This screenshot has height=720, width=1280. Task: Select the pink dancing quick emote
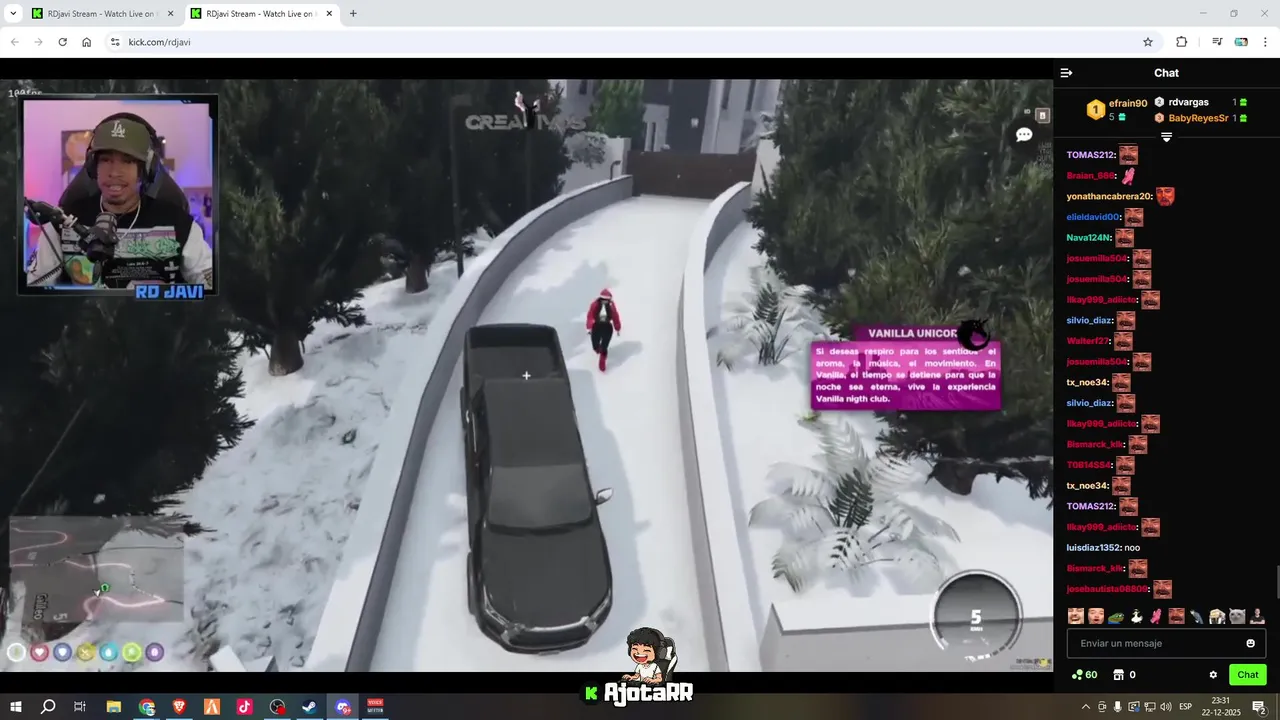click(x=1156, y=616)
